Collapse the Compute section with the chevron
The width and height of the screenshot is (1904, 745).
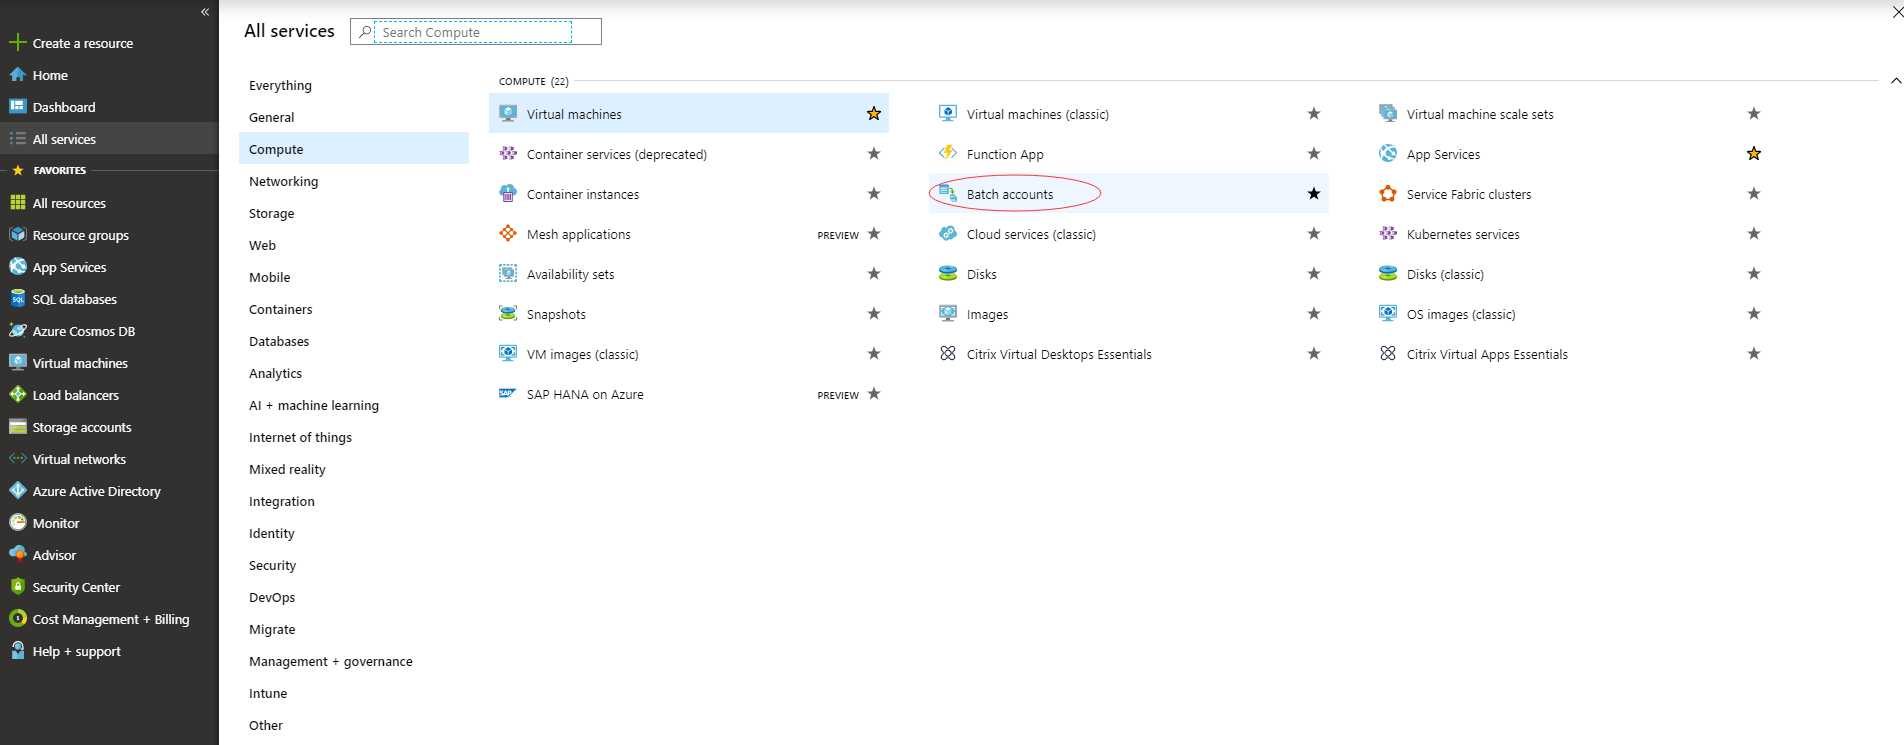click(x=1896, y=81)
